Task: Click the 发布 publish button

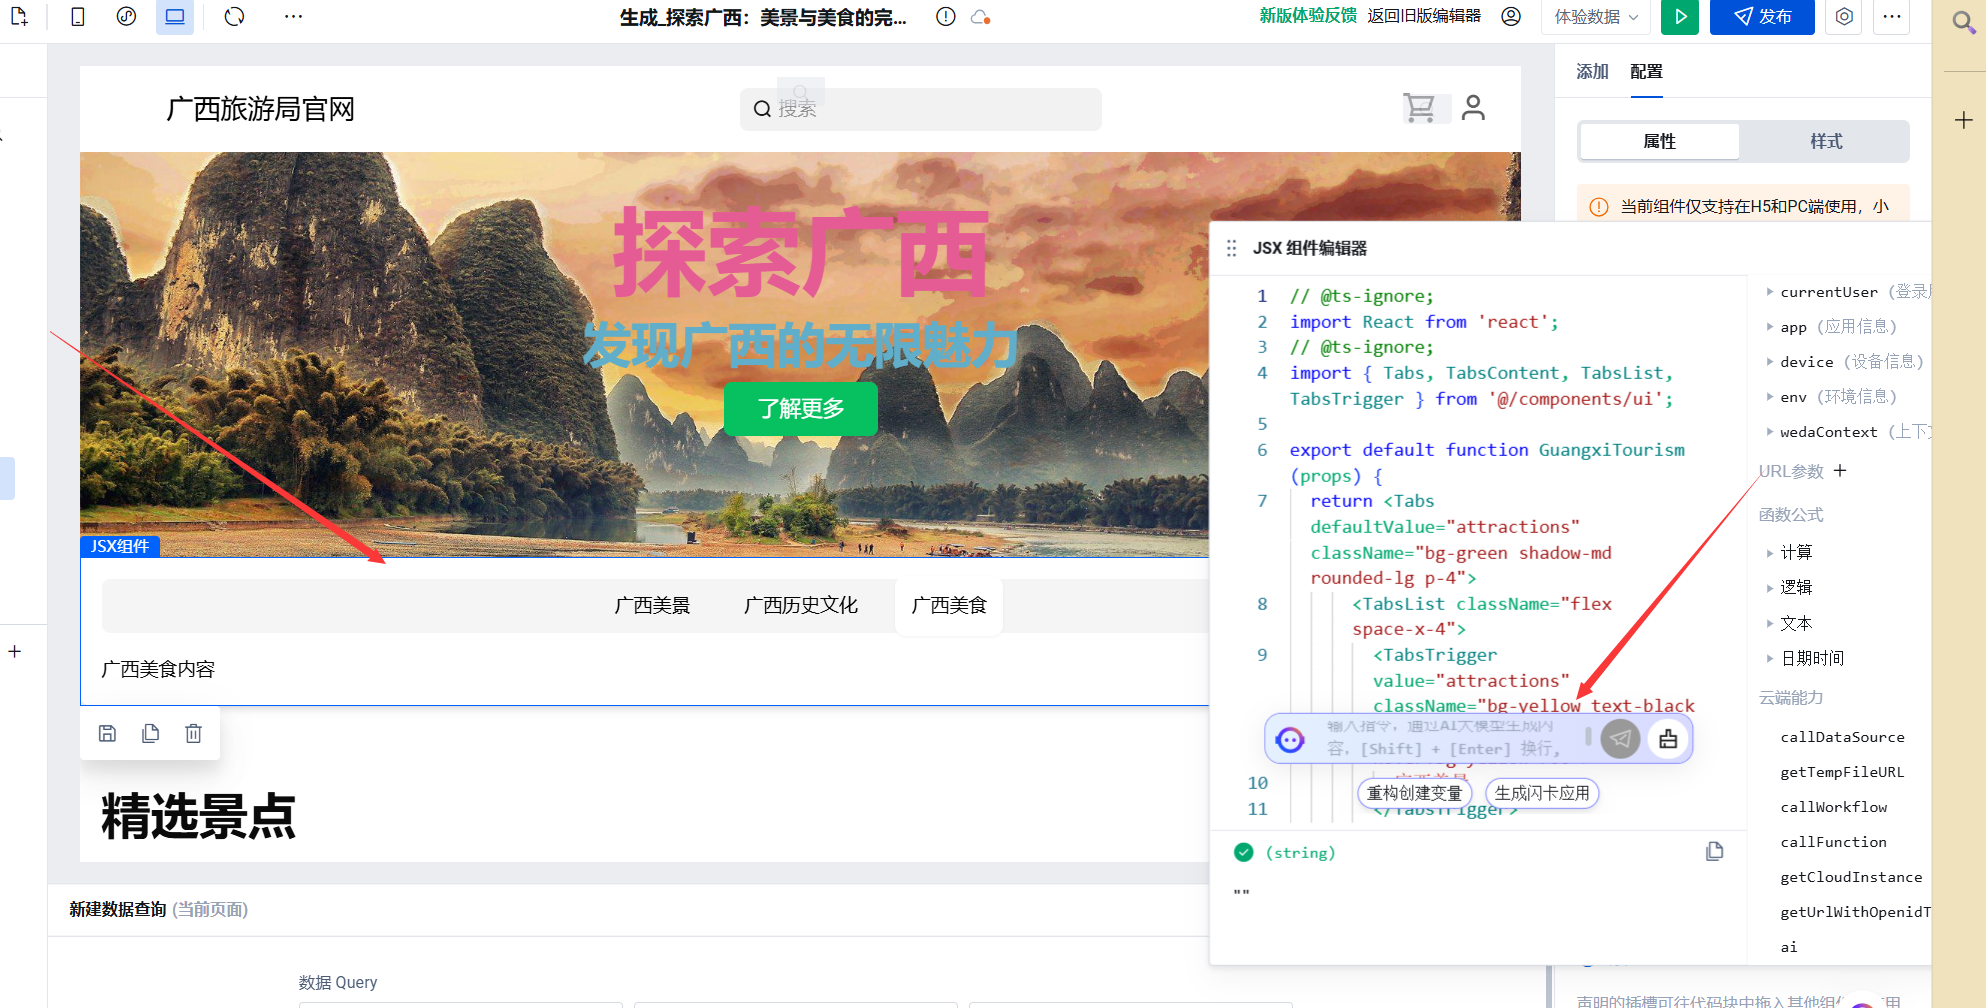Action: point(1761,17)
